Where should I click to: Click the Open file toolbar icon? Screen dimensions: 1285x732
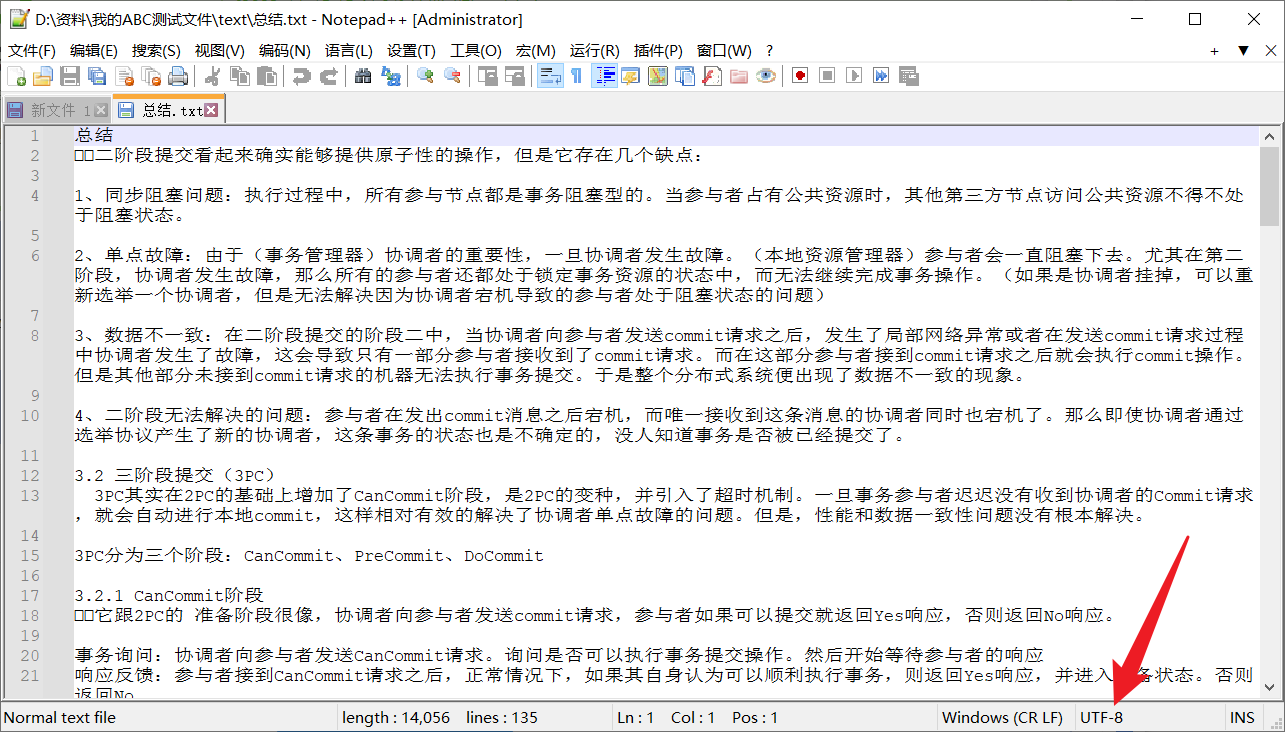(x=43, y=76)
